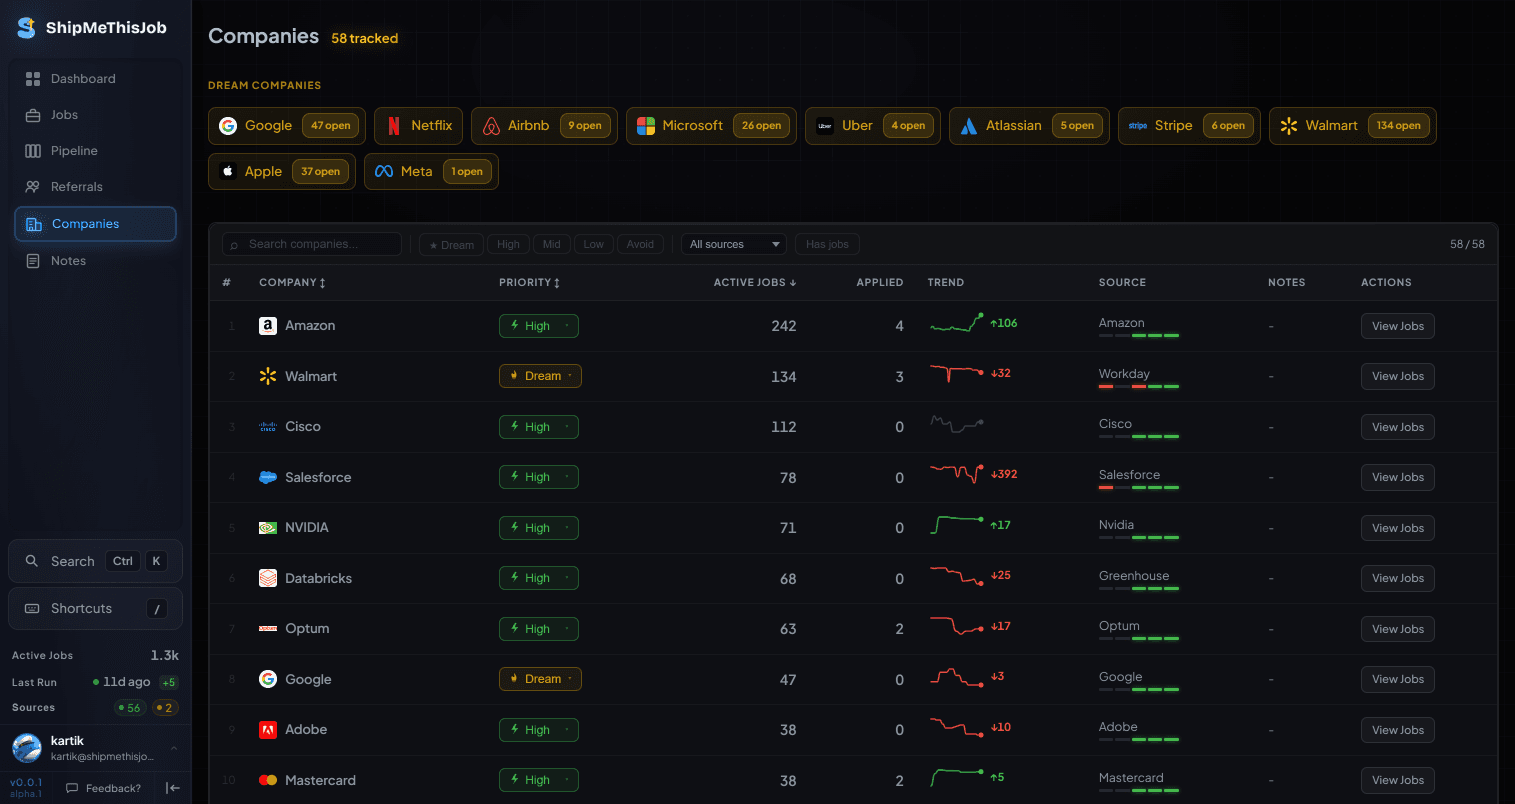1515x804 pixels.
Task: Click the Google dream company chip
Action: coord(287,126)
